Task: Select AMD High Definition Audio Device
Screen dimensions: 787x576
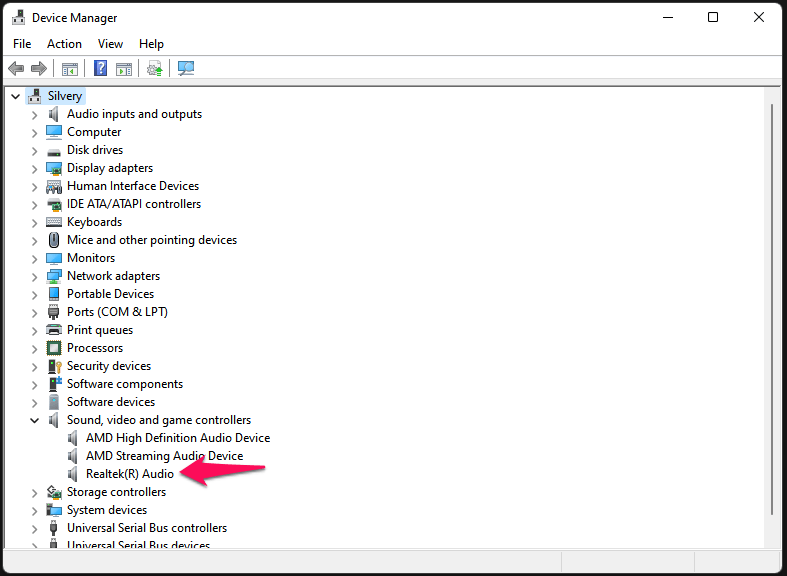Action: click(177, 438)
